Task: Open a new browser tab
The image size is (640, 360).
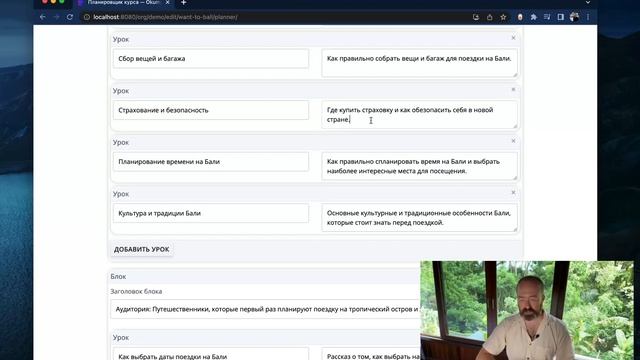Action: [184, 2]
